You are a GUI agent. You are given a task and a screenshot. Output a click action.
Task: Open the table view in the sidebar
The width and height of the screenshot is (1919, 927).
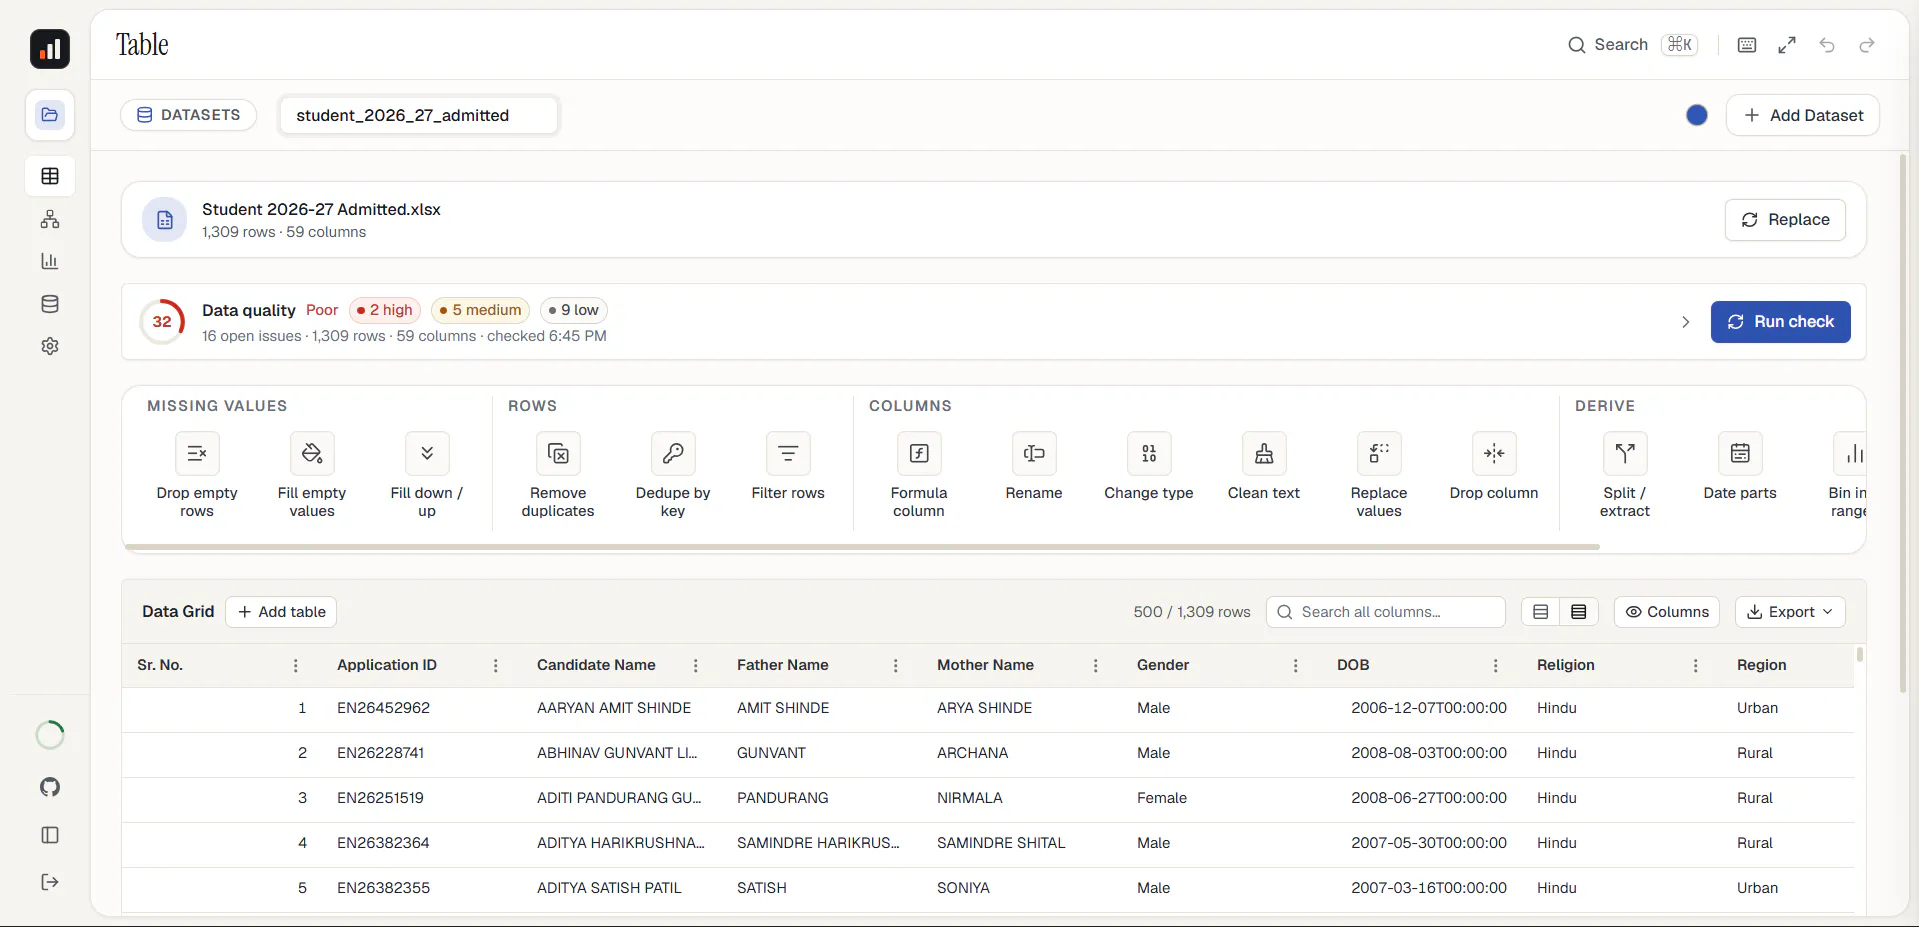tap(50, 176)
